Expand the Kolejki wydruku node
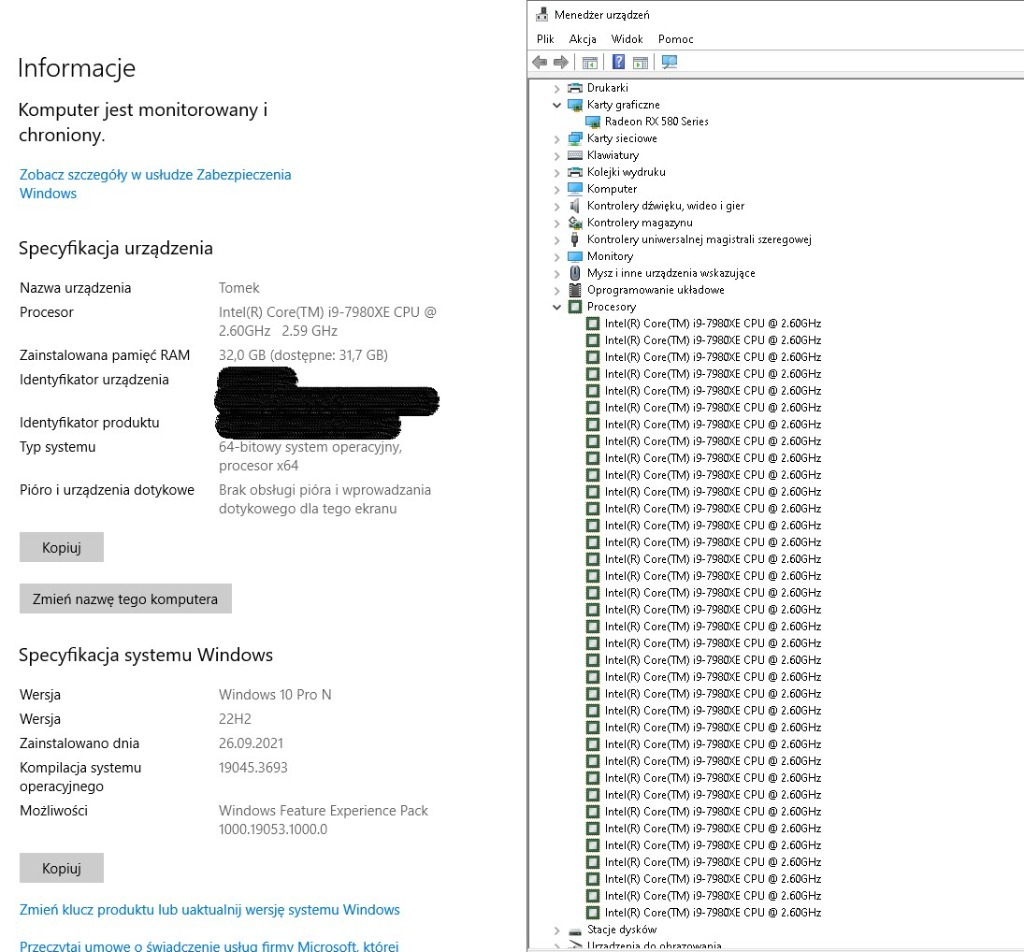Viewport: 1024px width, 952px height. [556, 173]
